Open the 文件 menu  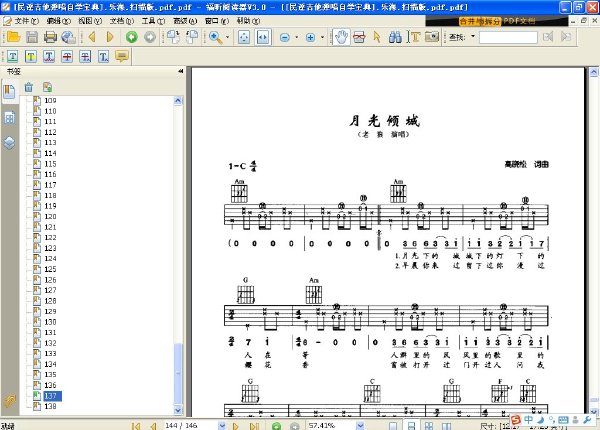click(x=26, y=21)
